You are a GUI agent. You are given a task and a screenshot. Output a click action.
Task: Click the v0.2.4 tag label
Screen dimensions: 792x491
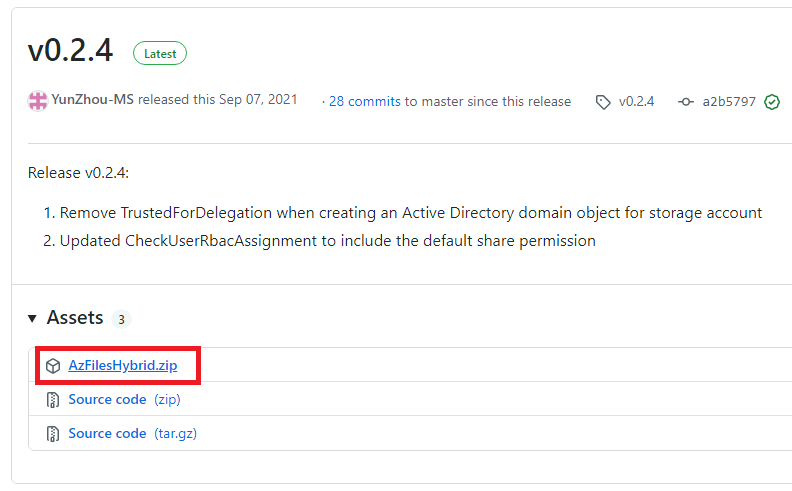(636, 102)
